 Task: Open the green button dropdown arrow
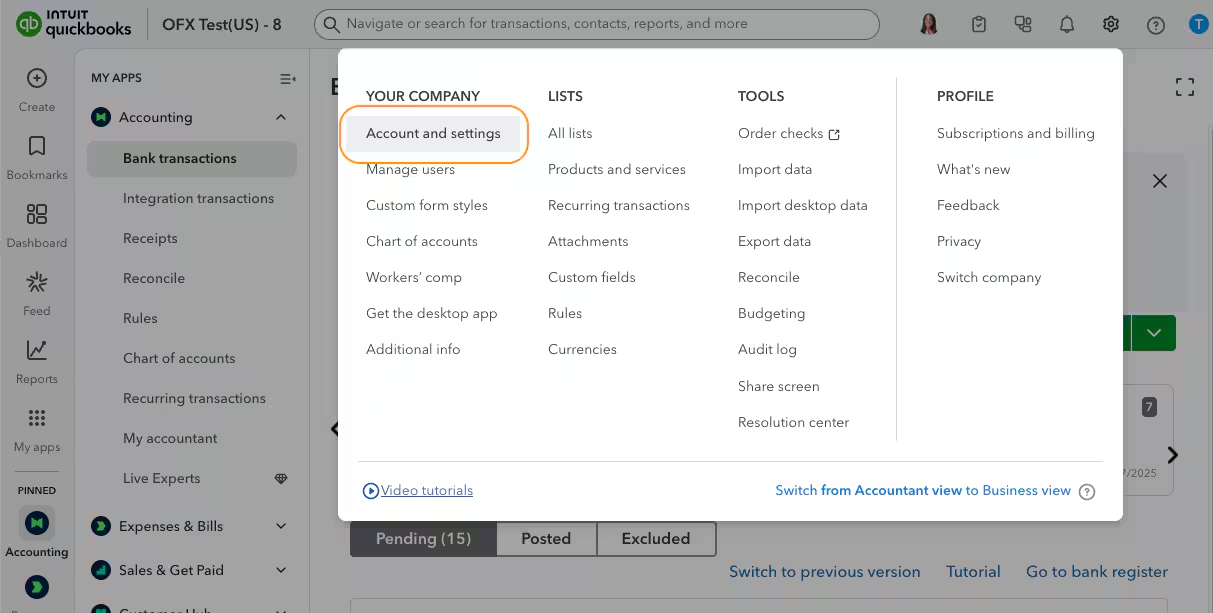(1154, 333)
